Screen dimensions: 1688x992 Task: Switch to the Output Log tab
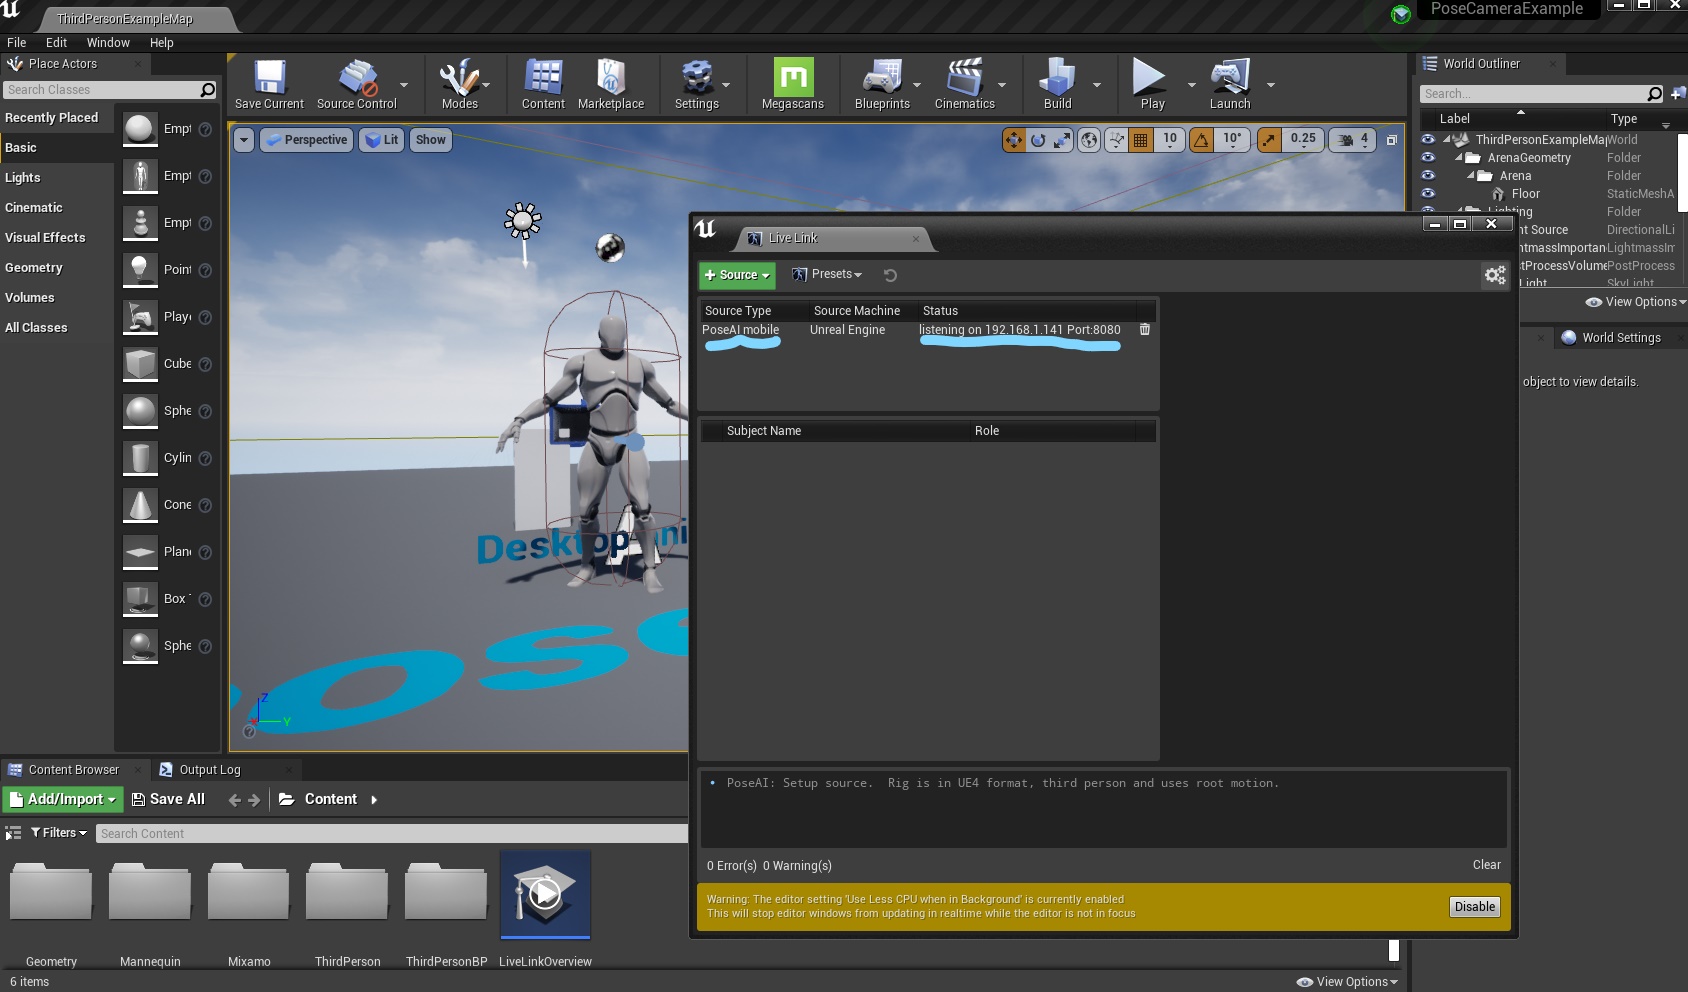coord(212,769)
